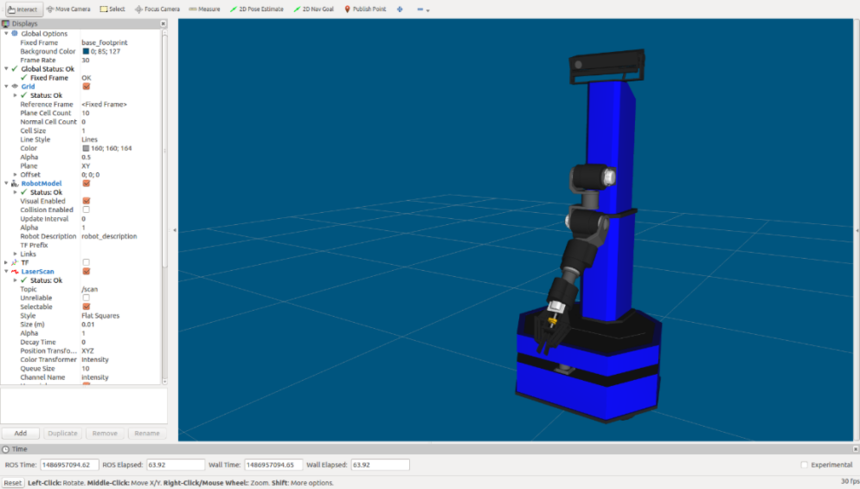Click the RobotModel Status Ok checkmark icon
Image resolution: width=860 pixels, height=489 pixels.
coord(24,192)
